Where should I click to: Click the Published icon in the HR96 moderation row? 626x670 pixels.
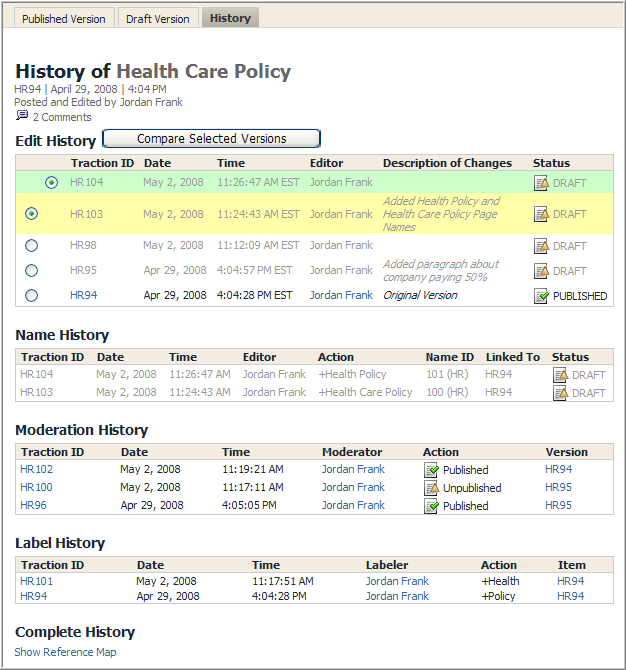click(431, 506)
